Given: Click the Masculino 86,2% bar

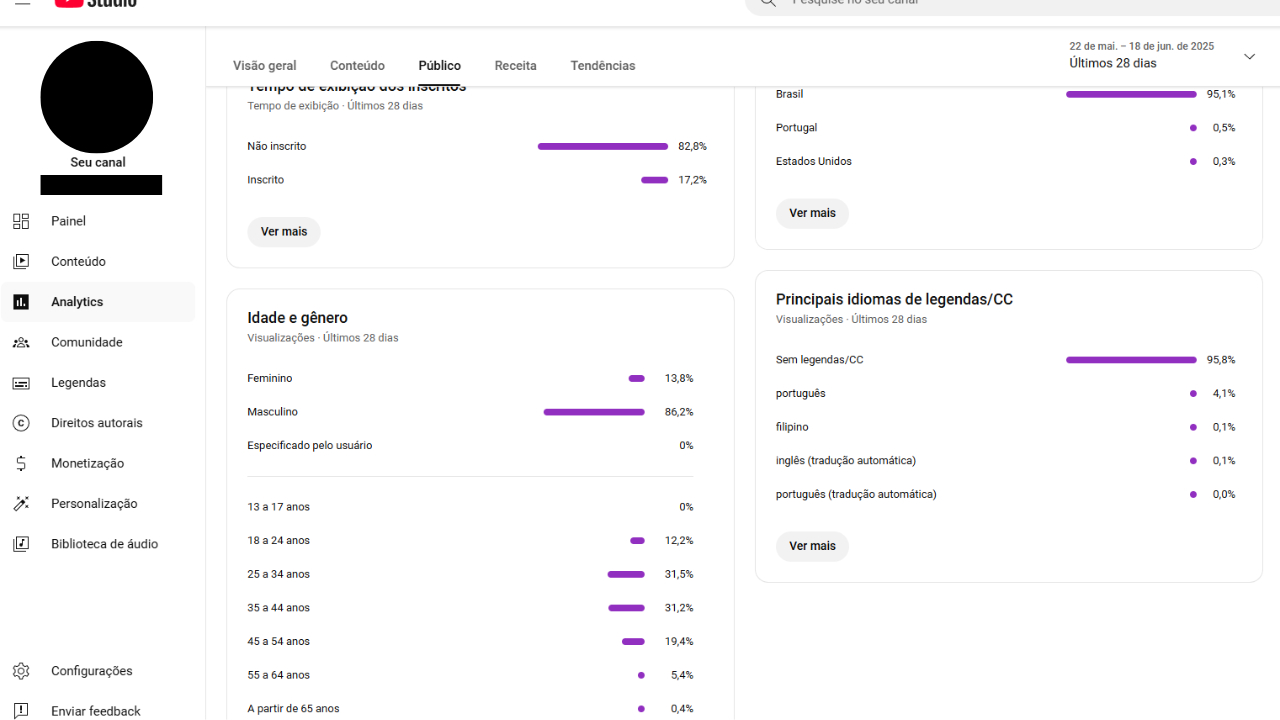Looking at the screenshot, I should [x=594, y=412].
